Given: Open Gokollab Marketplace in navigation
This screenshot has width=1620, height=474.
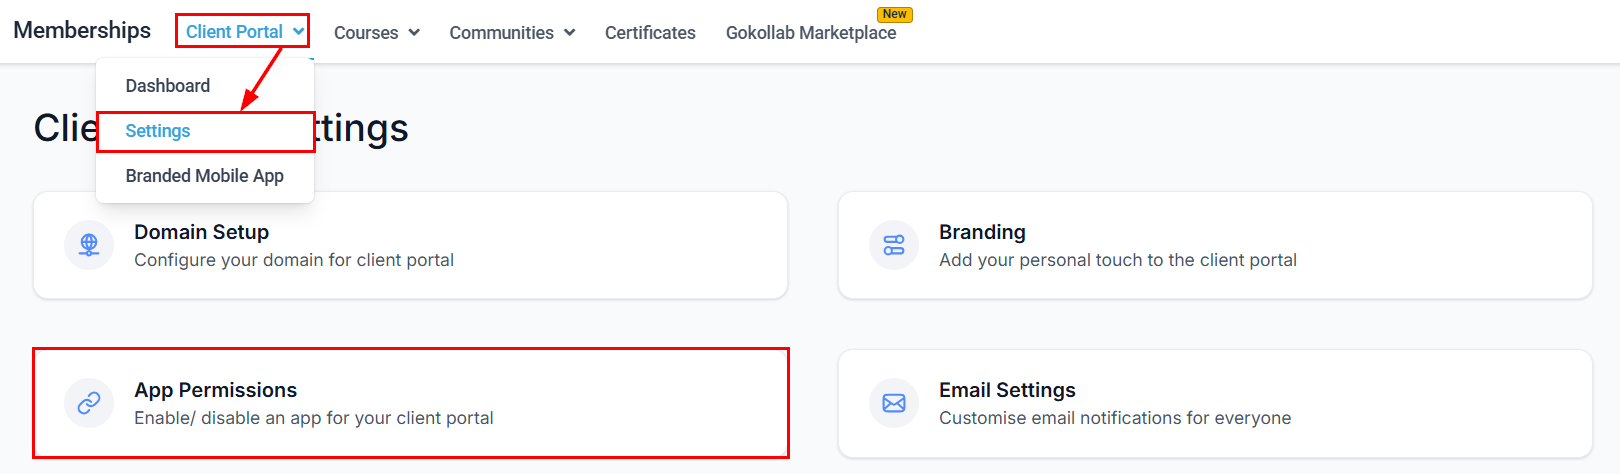Looking at the screenshot, I should [x=811, y=33].
